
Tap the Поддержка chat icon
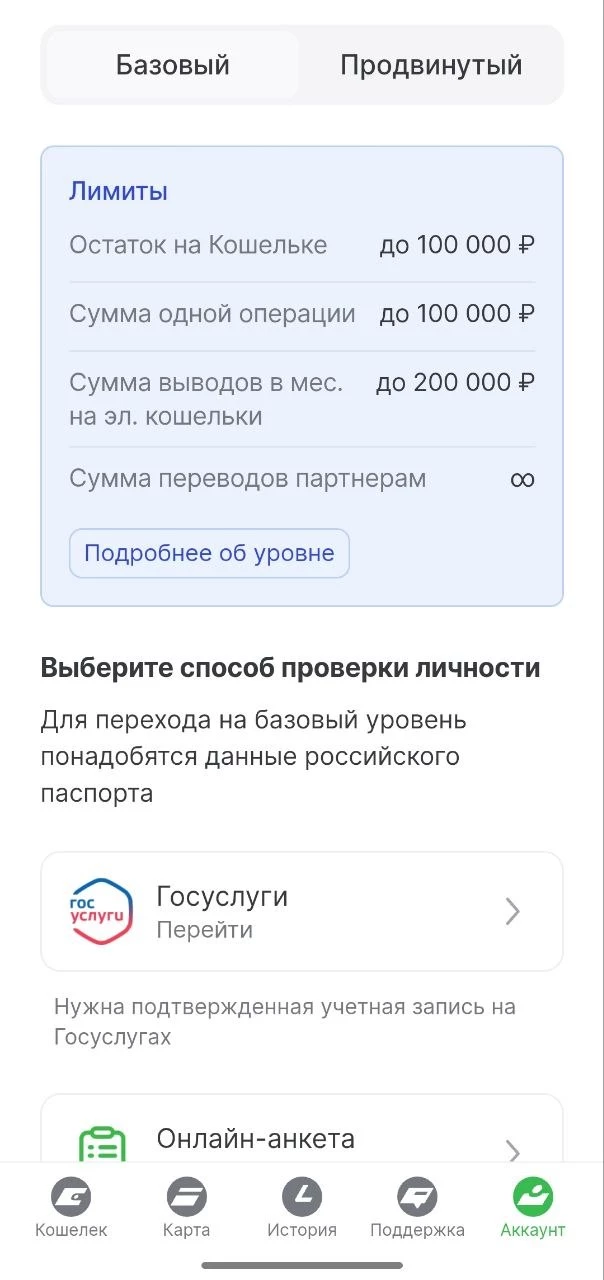pyautogui.click(x=417, y=1196)
